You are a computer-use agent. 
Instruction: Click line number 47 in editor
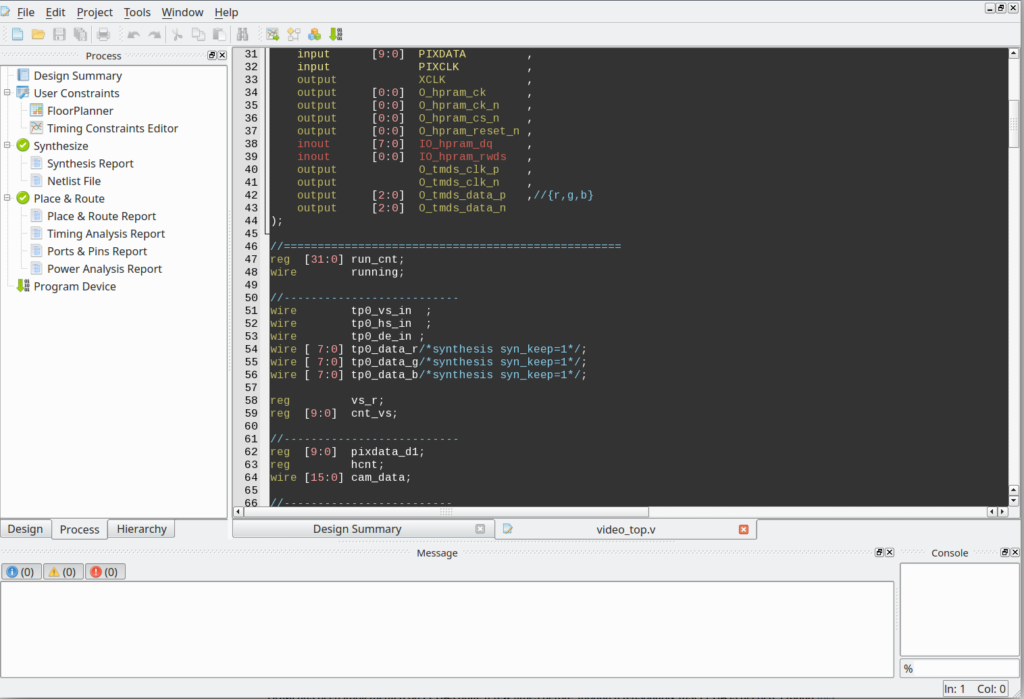pyautogui.click(x=251, y=259)
